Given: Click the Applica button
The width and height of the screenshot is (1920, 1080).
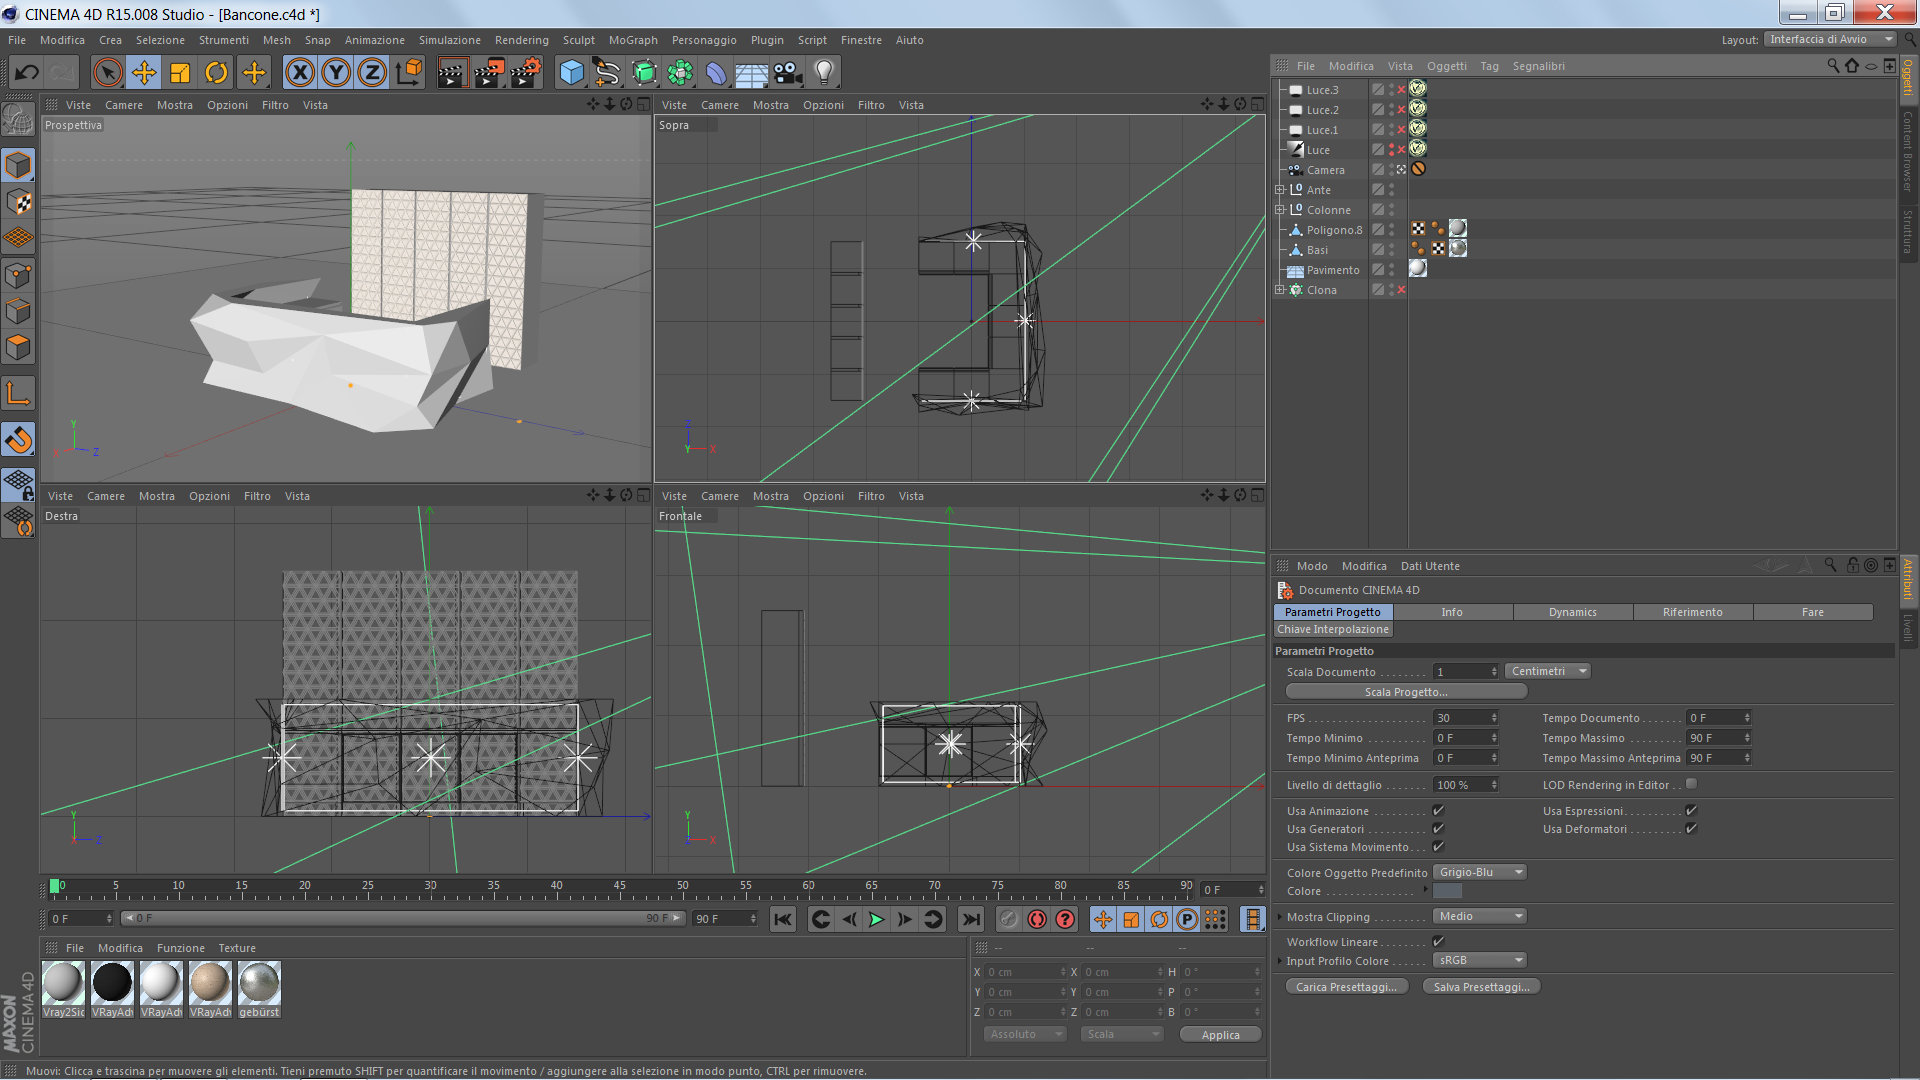Looking at the screenshot, I should coord(1220,1035).
